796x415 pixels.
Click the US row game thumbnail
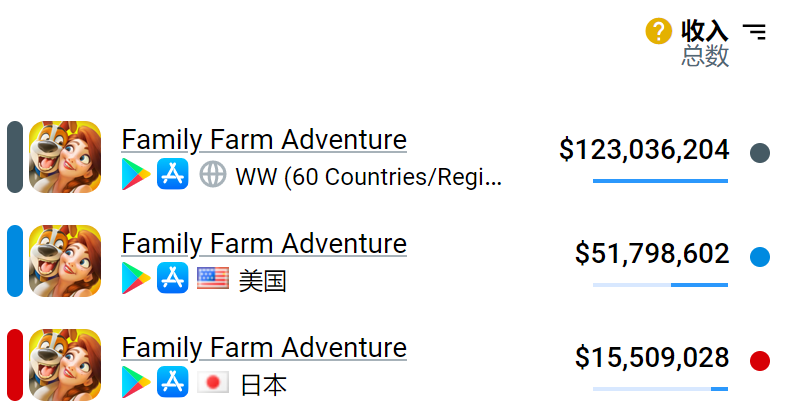click(65, 261)
